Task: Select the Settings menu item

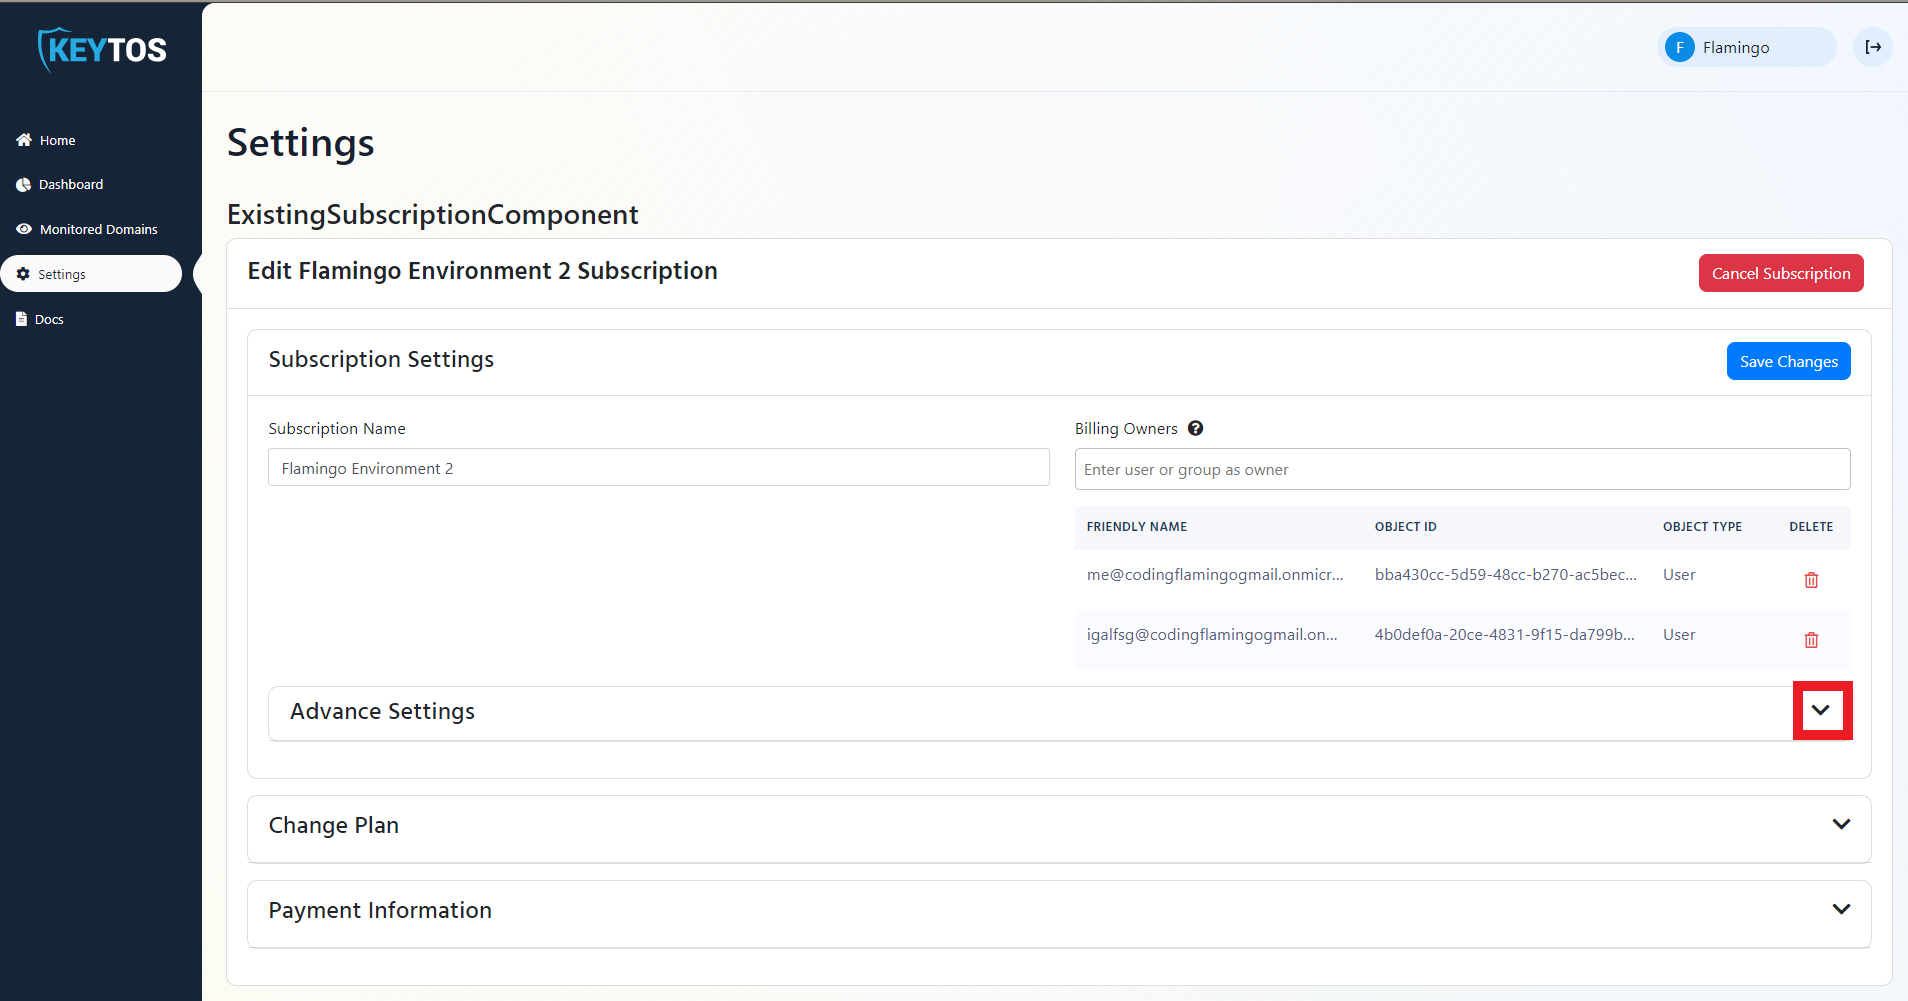Action: click(x=91, y=274)
